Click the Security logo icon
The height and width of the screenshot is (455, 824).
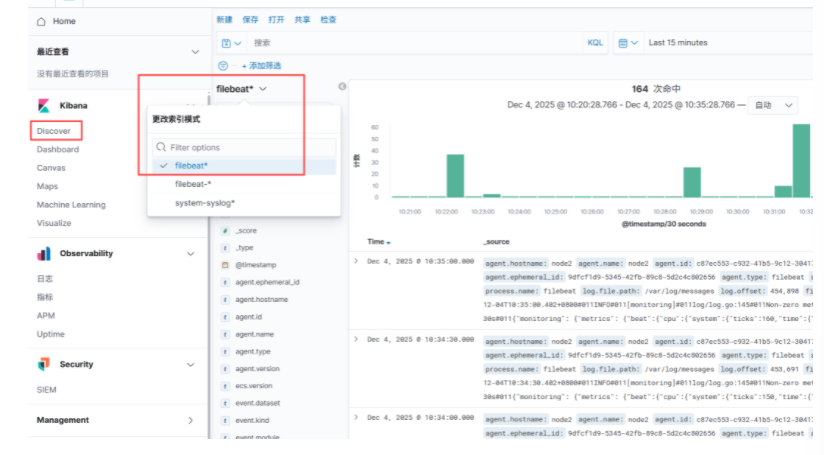(x=43, y=364)
